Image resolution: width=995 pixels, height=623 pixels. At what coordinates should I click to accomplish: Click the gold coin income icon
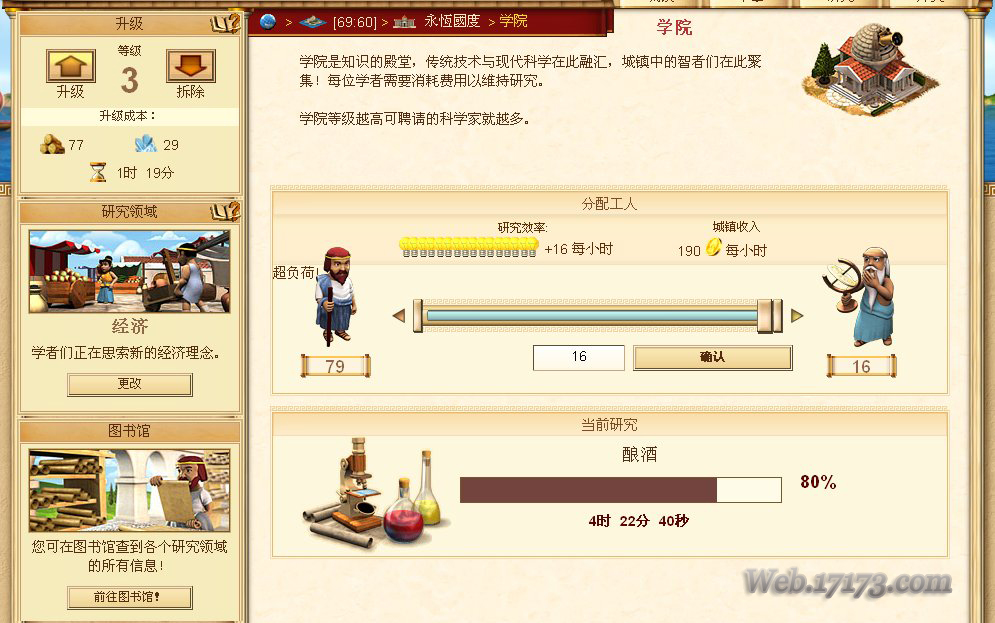coord(713,247)
